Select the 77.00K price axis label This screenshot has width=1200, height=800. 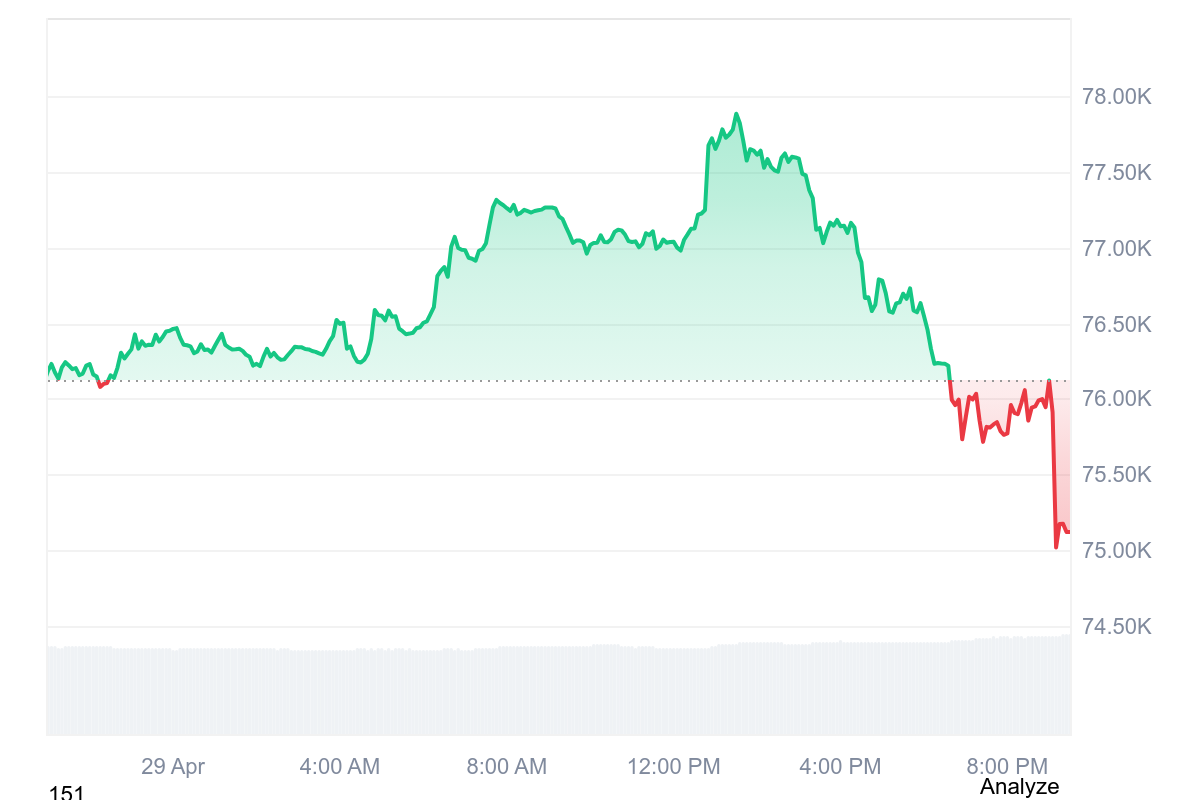click(1117, 249)
